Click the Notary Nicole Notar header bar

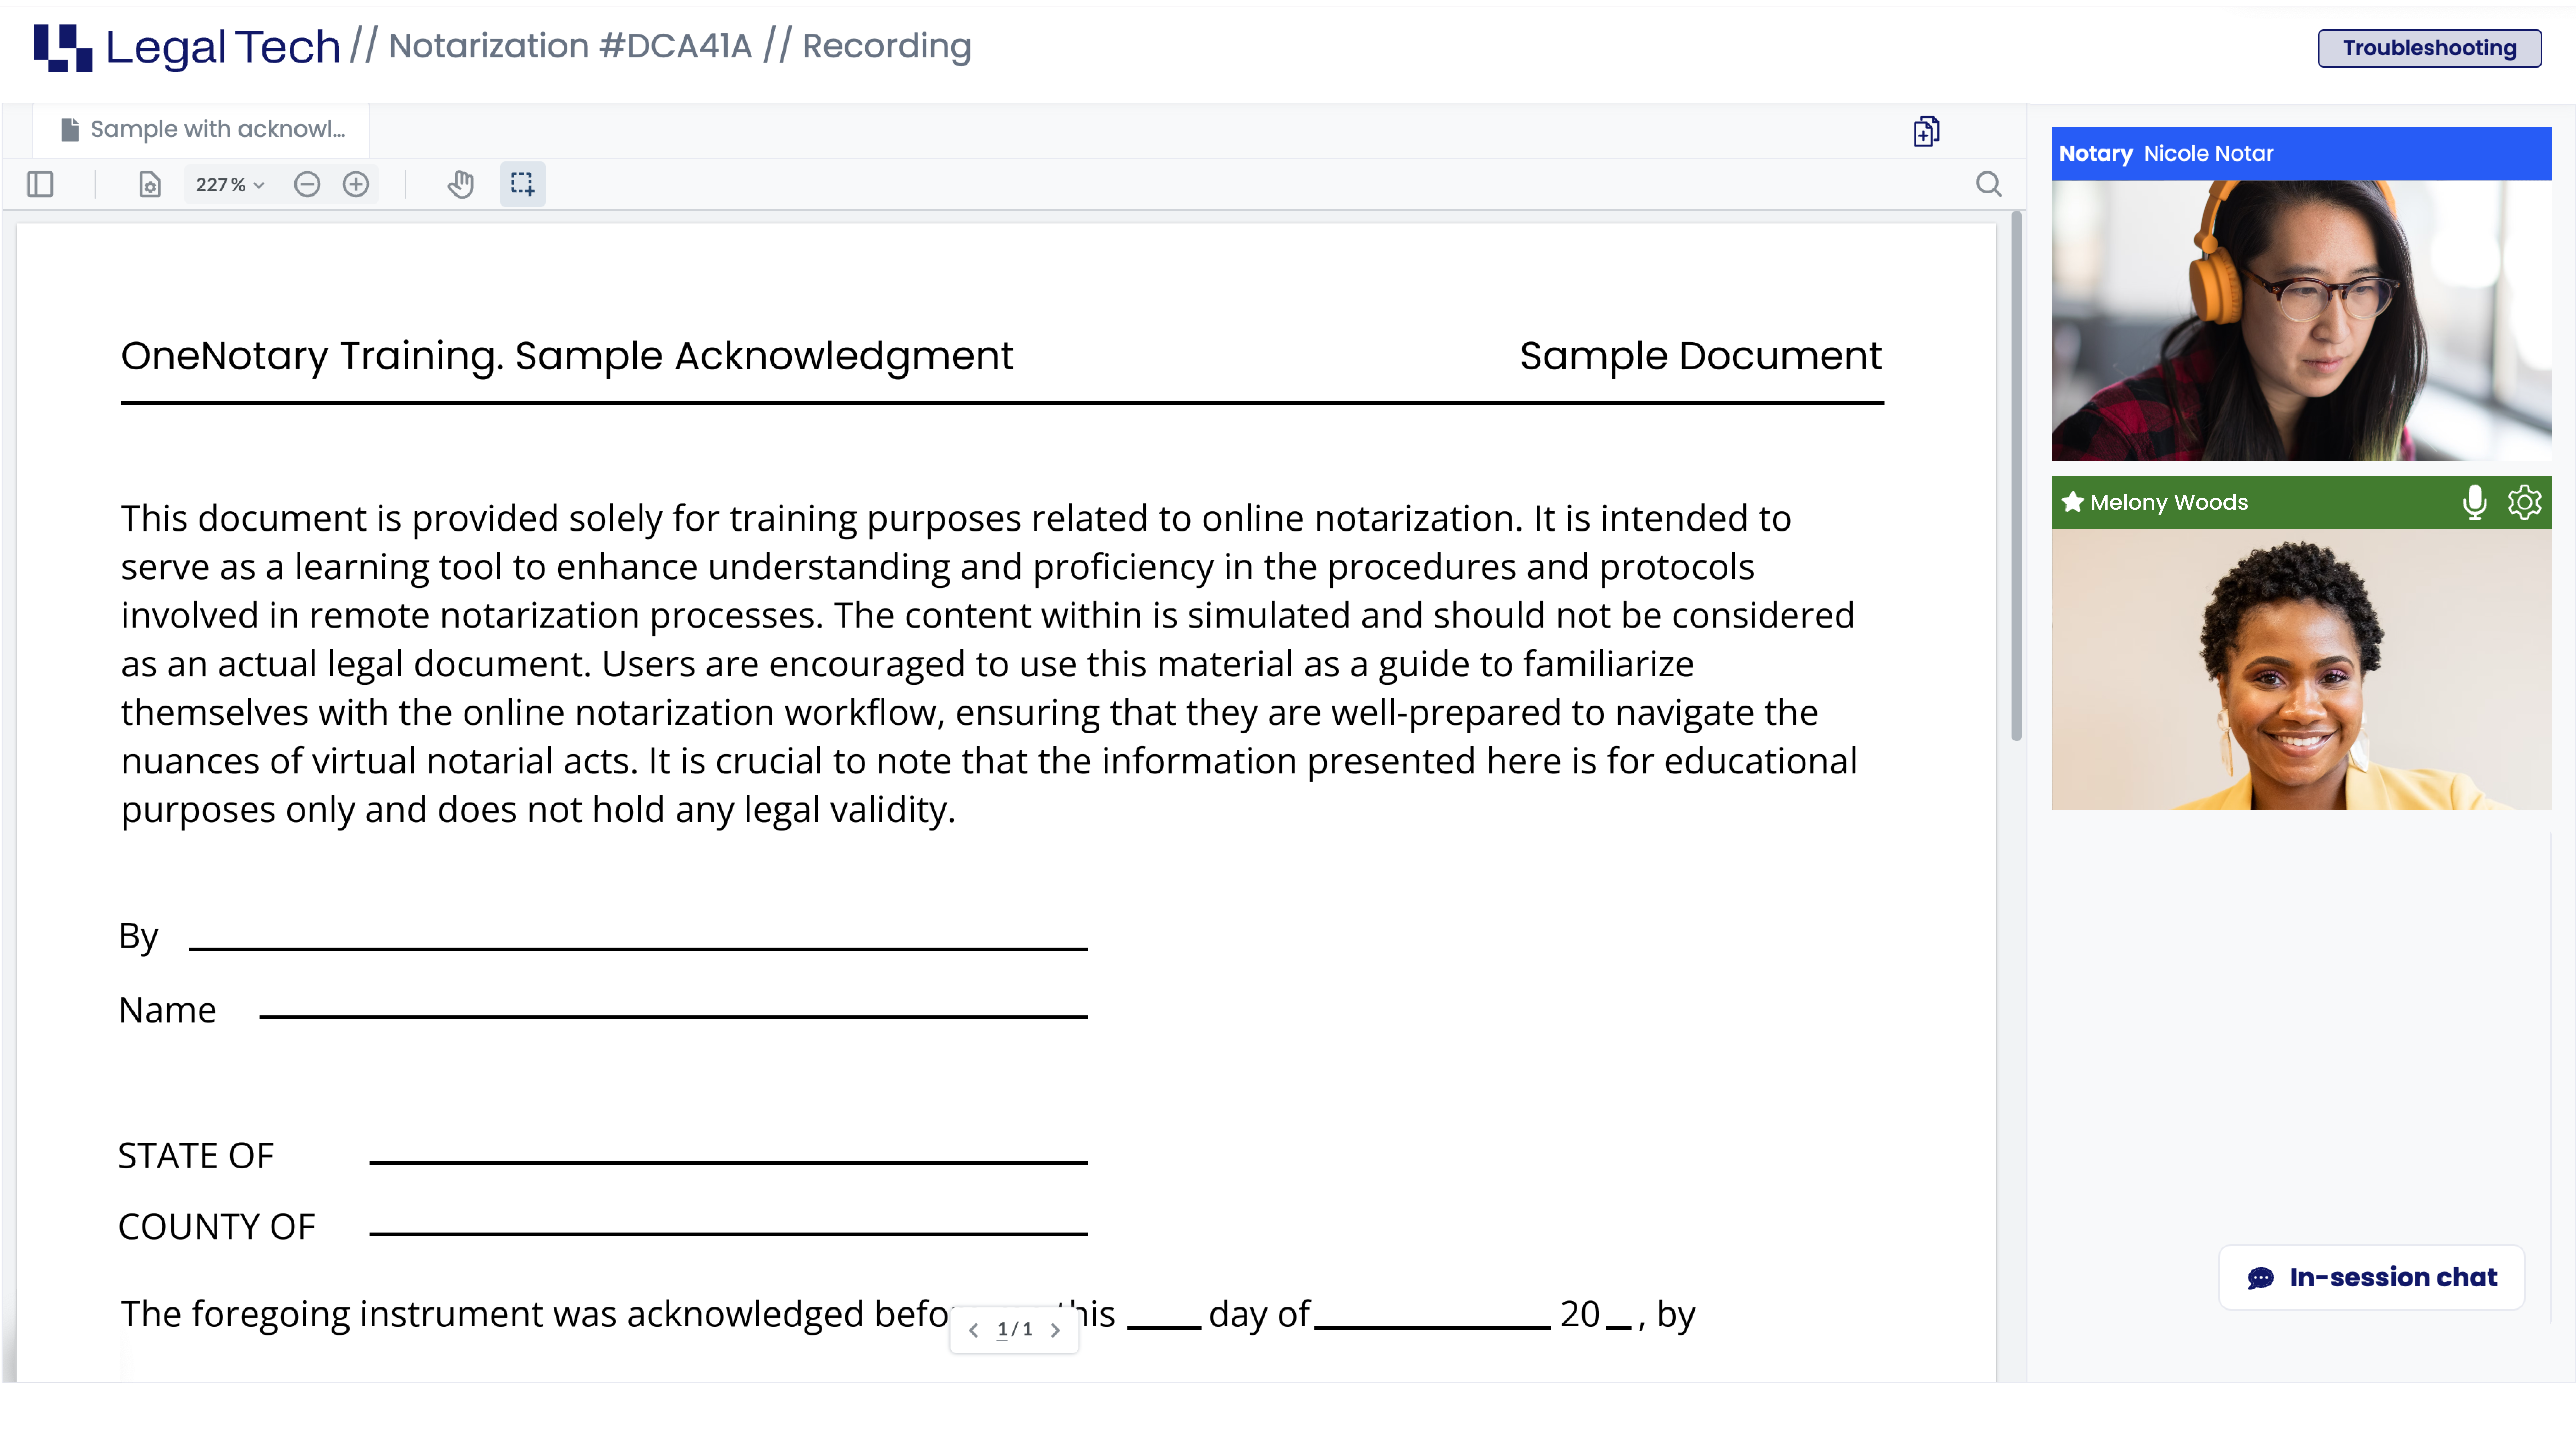click(x=2301, y=154)
